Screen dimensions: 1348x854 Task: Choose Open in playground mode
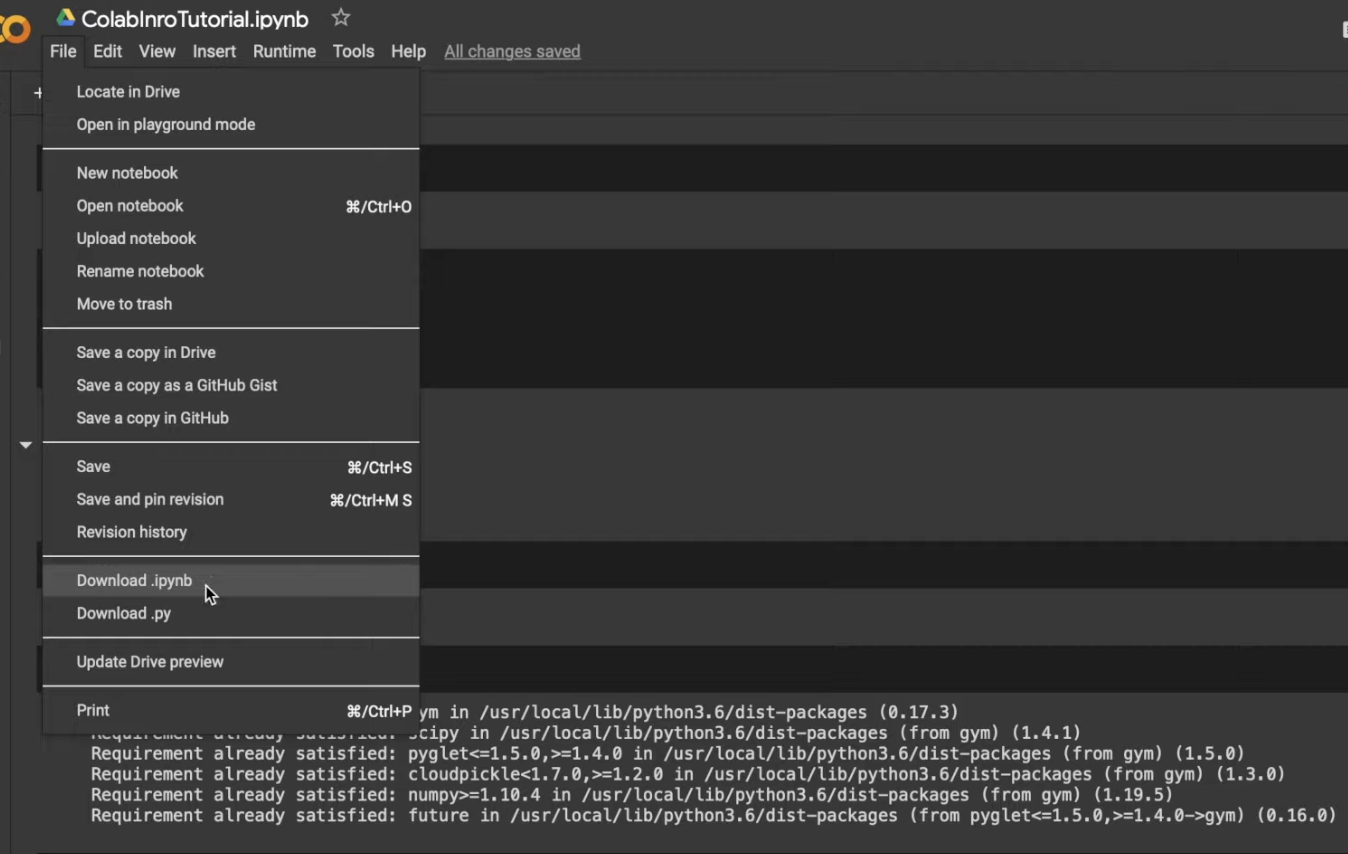pos(231,124)
